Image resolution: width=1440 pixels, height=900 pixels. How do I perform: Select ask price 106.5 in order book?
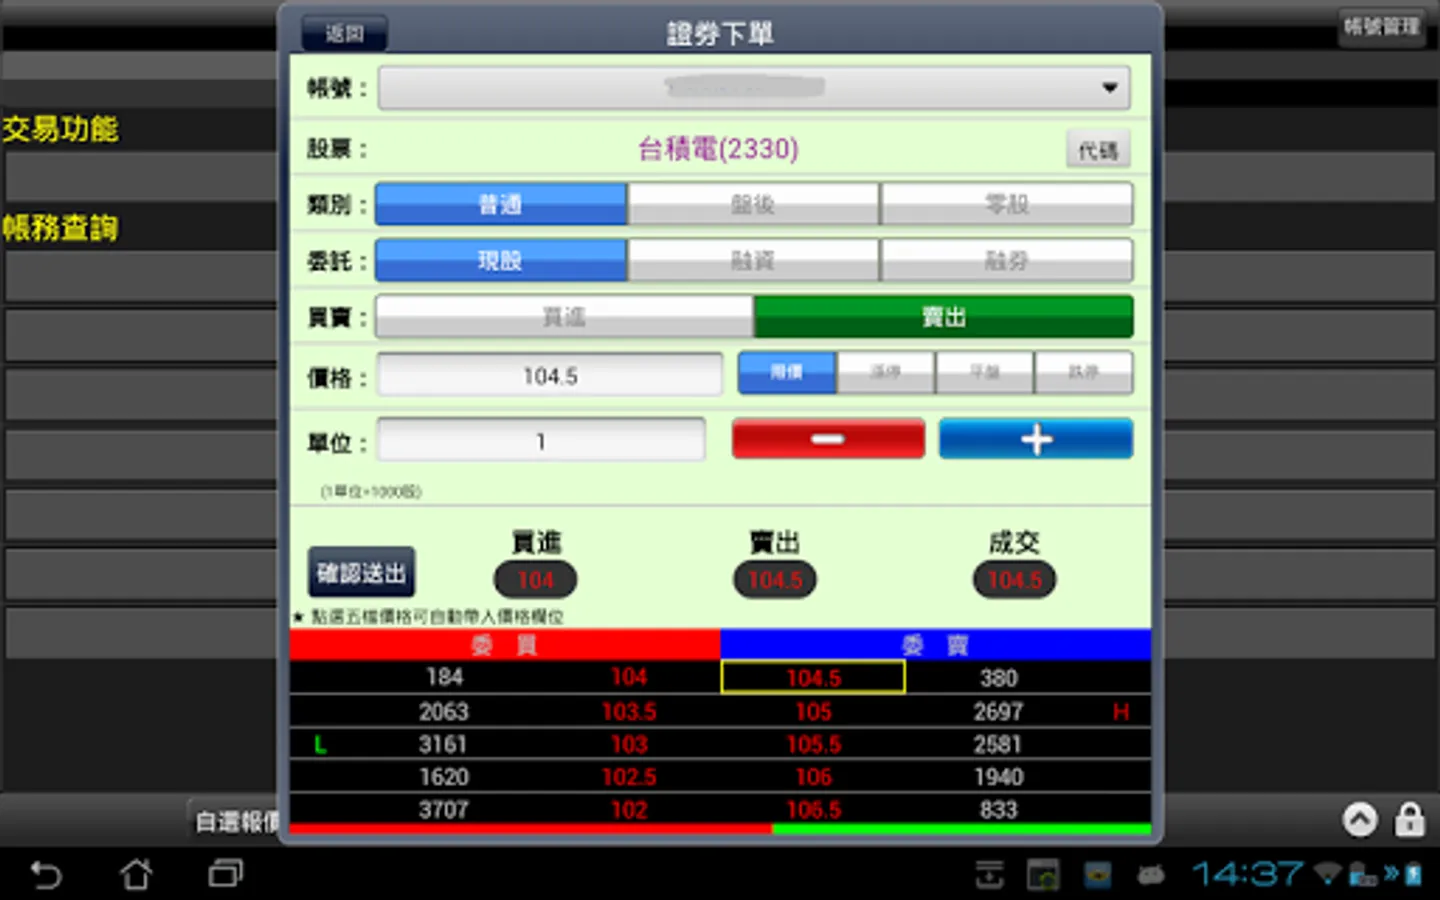coord(813,810)
